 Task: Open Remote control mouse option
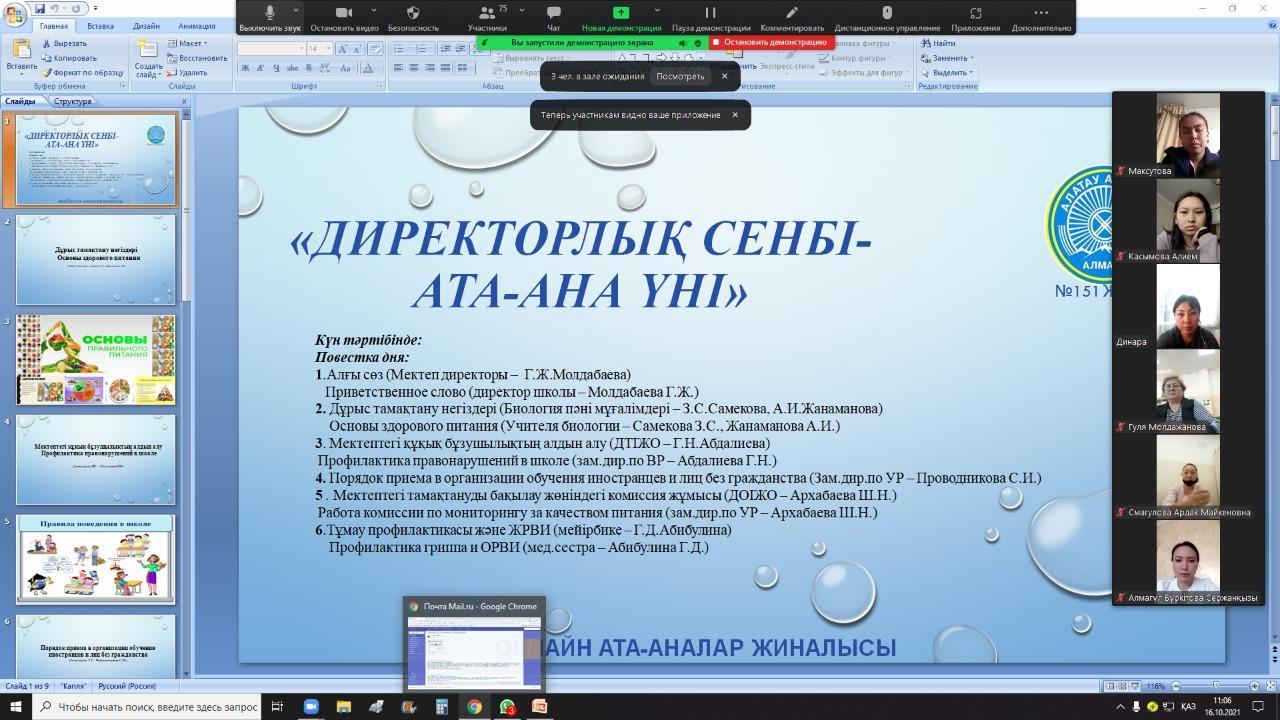coord(886,14)
